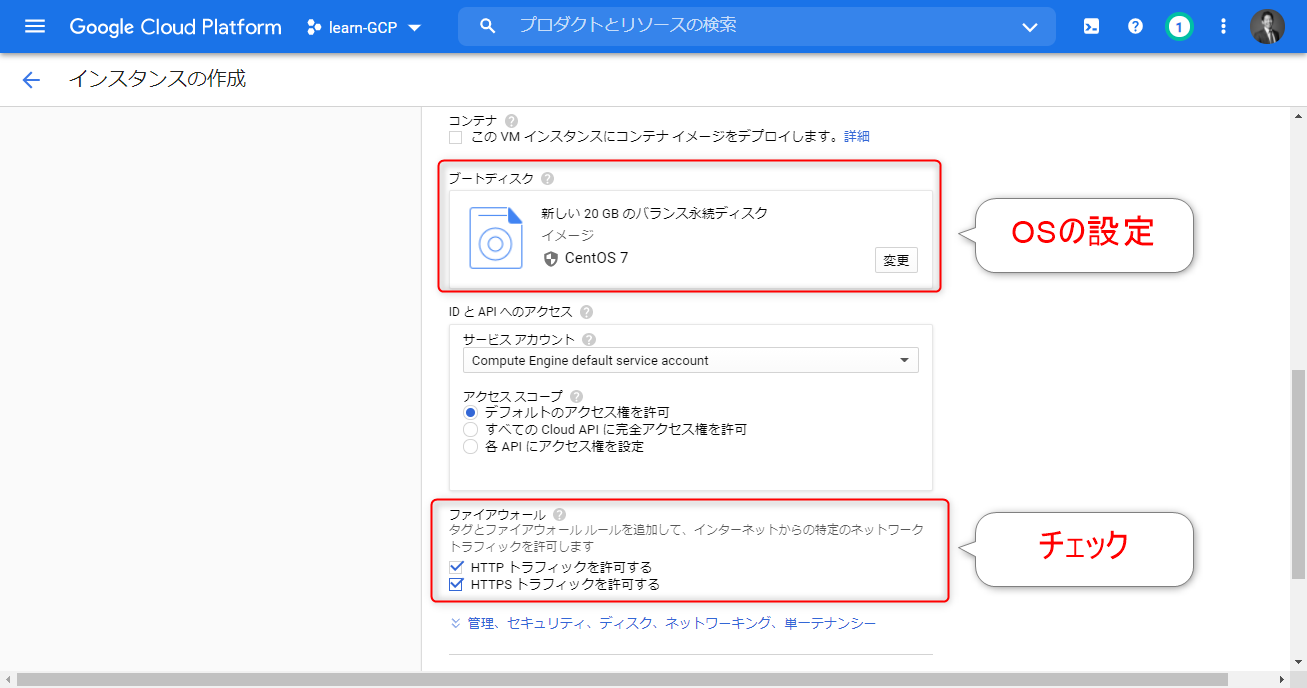Click the search magnifier icon

488,26
